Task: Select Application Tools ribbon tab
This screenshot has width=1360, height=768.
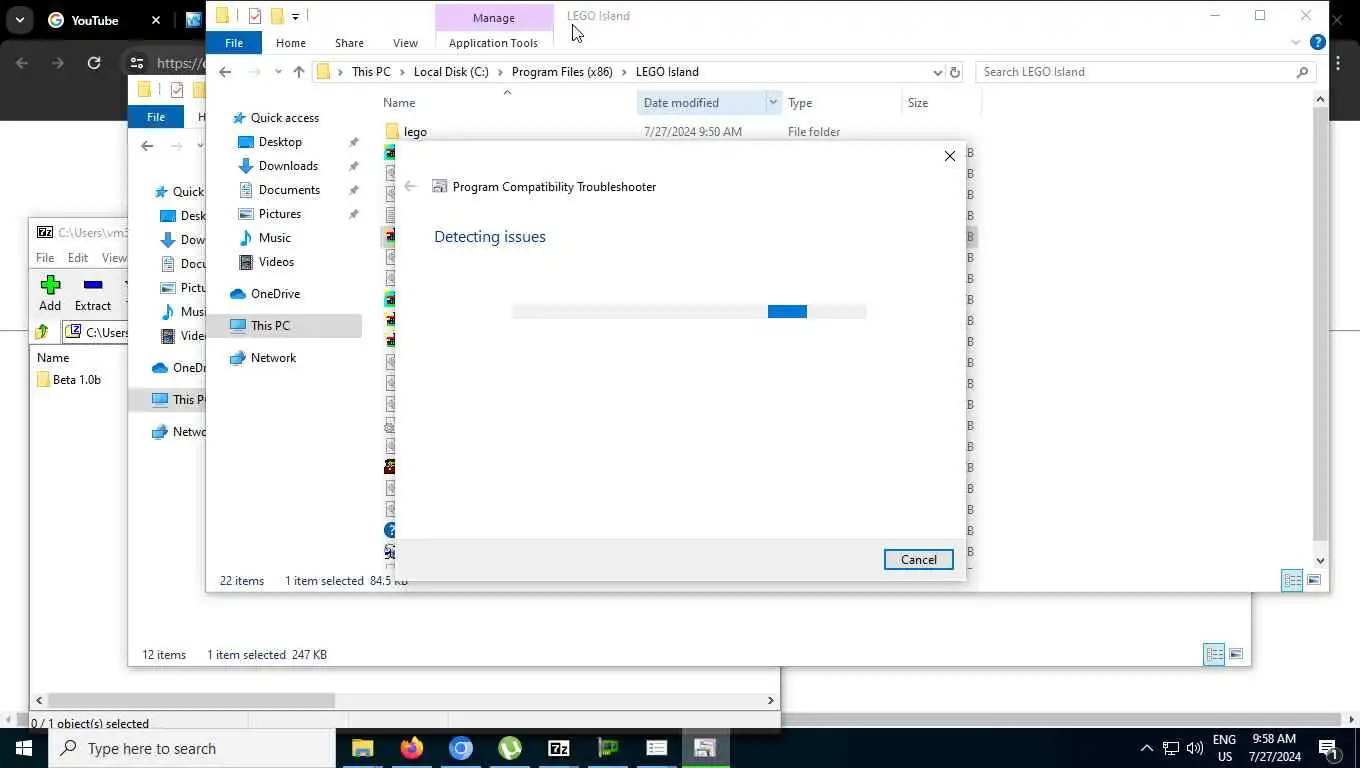Action: point(493,43)
